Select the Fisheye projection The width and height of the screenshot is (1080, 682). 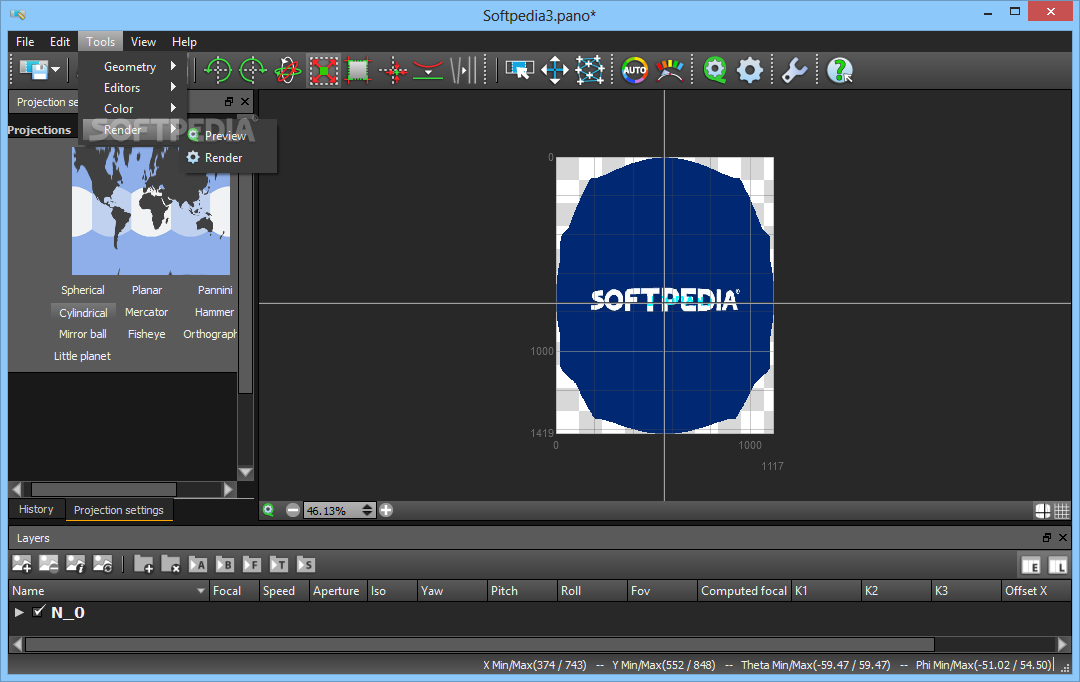tap(147, 334)
